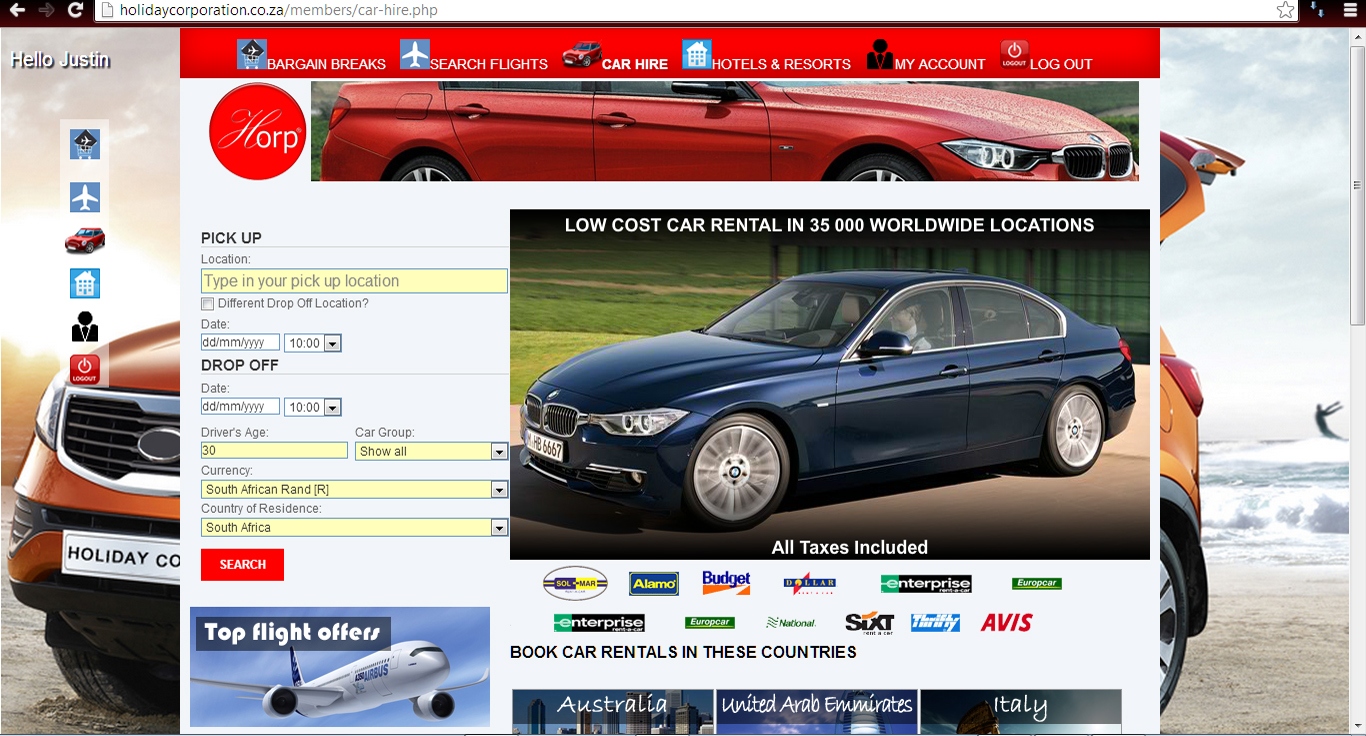Open Hotels & Resorts from top menu
Image resolution: width=1366 pixels, height=736 pixels.
pyautogui.click(x=766, y=58)
